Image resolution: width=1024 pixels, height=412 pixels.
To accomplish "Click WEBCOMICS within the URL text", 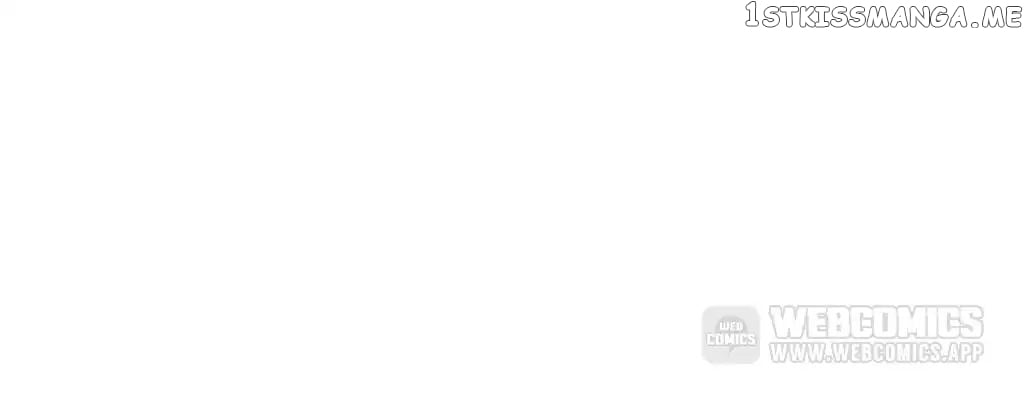I will [885, 353].
